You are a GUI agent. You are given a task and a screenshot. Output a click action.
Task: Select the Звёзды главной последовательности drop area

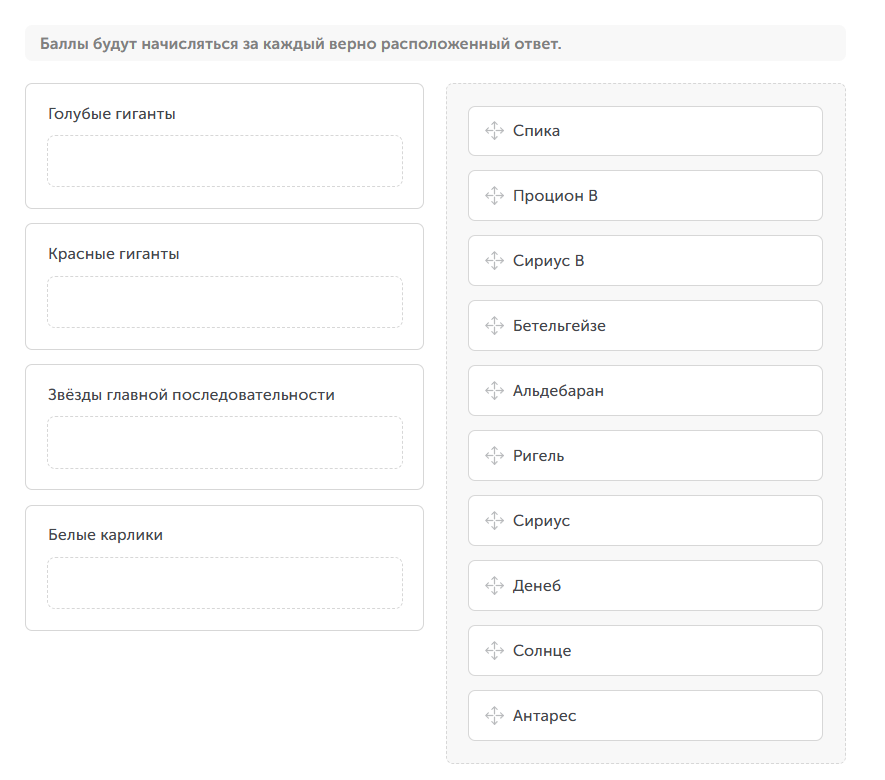click(225, 442)
